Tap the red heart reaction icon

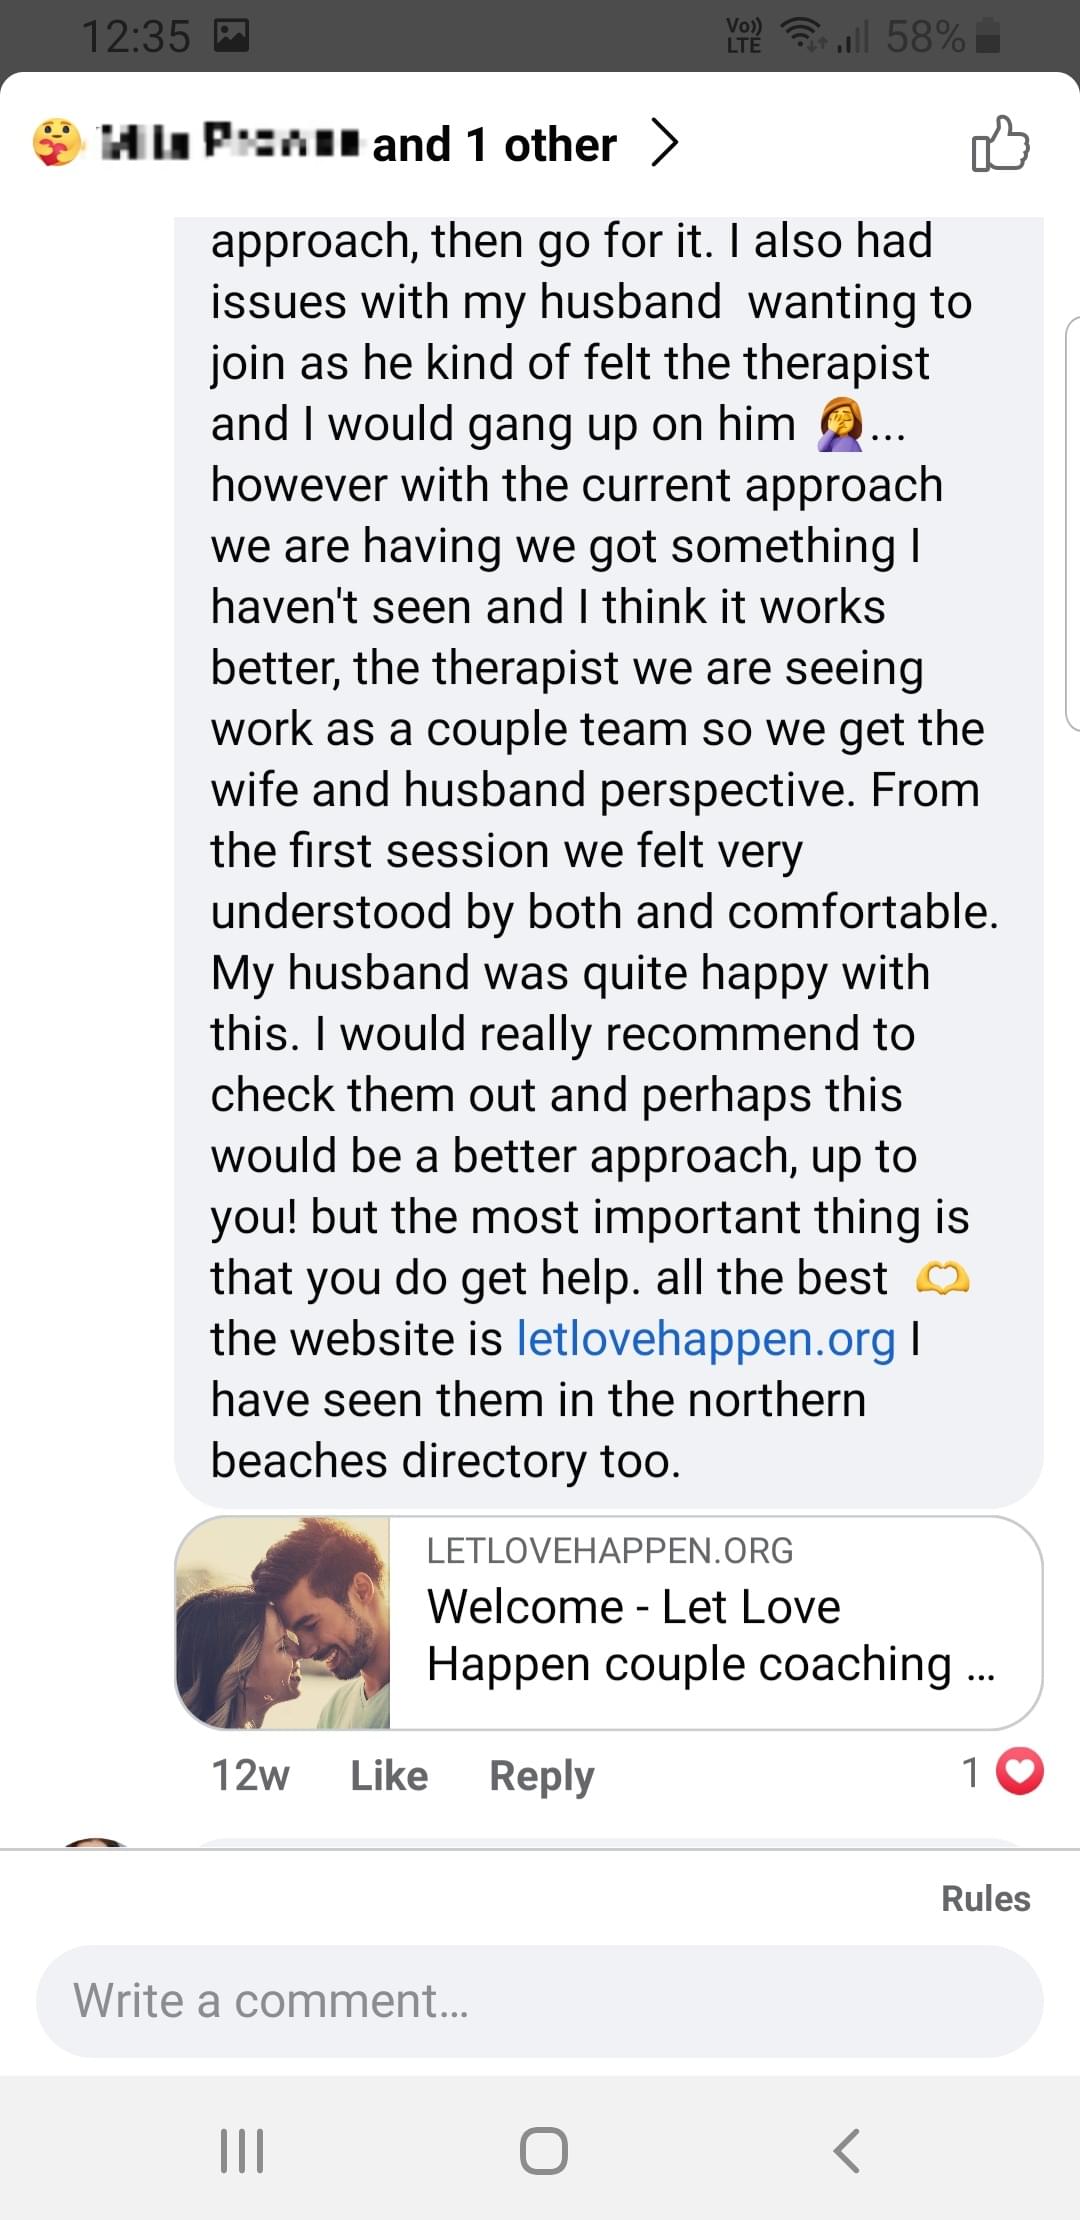1020,1773
